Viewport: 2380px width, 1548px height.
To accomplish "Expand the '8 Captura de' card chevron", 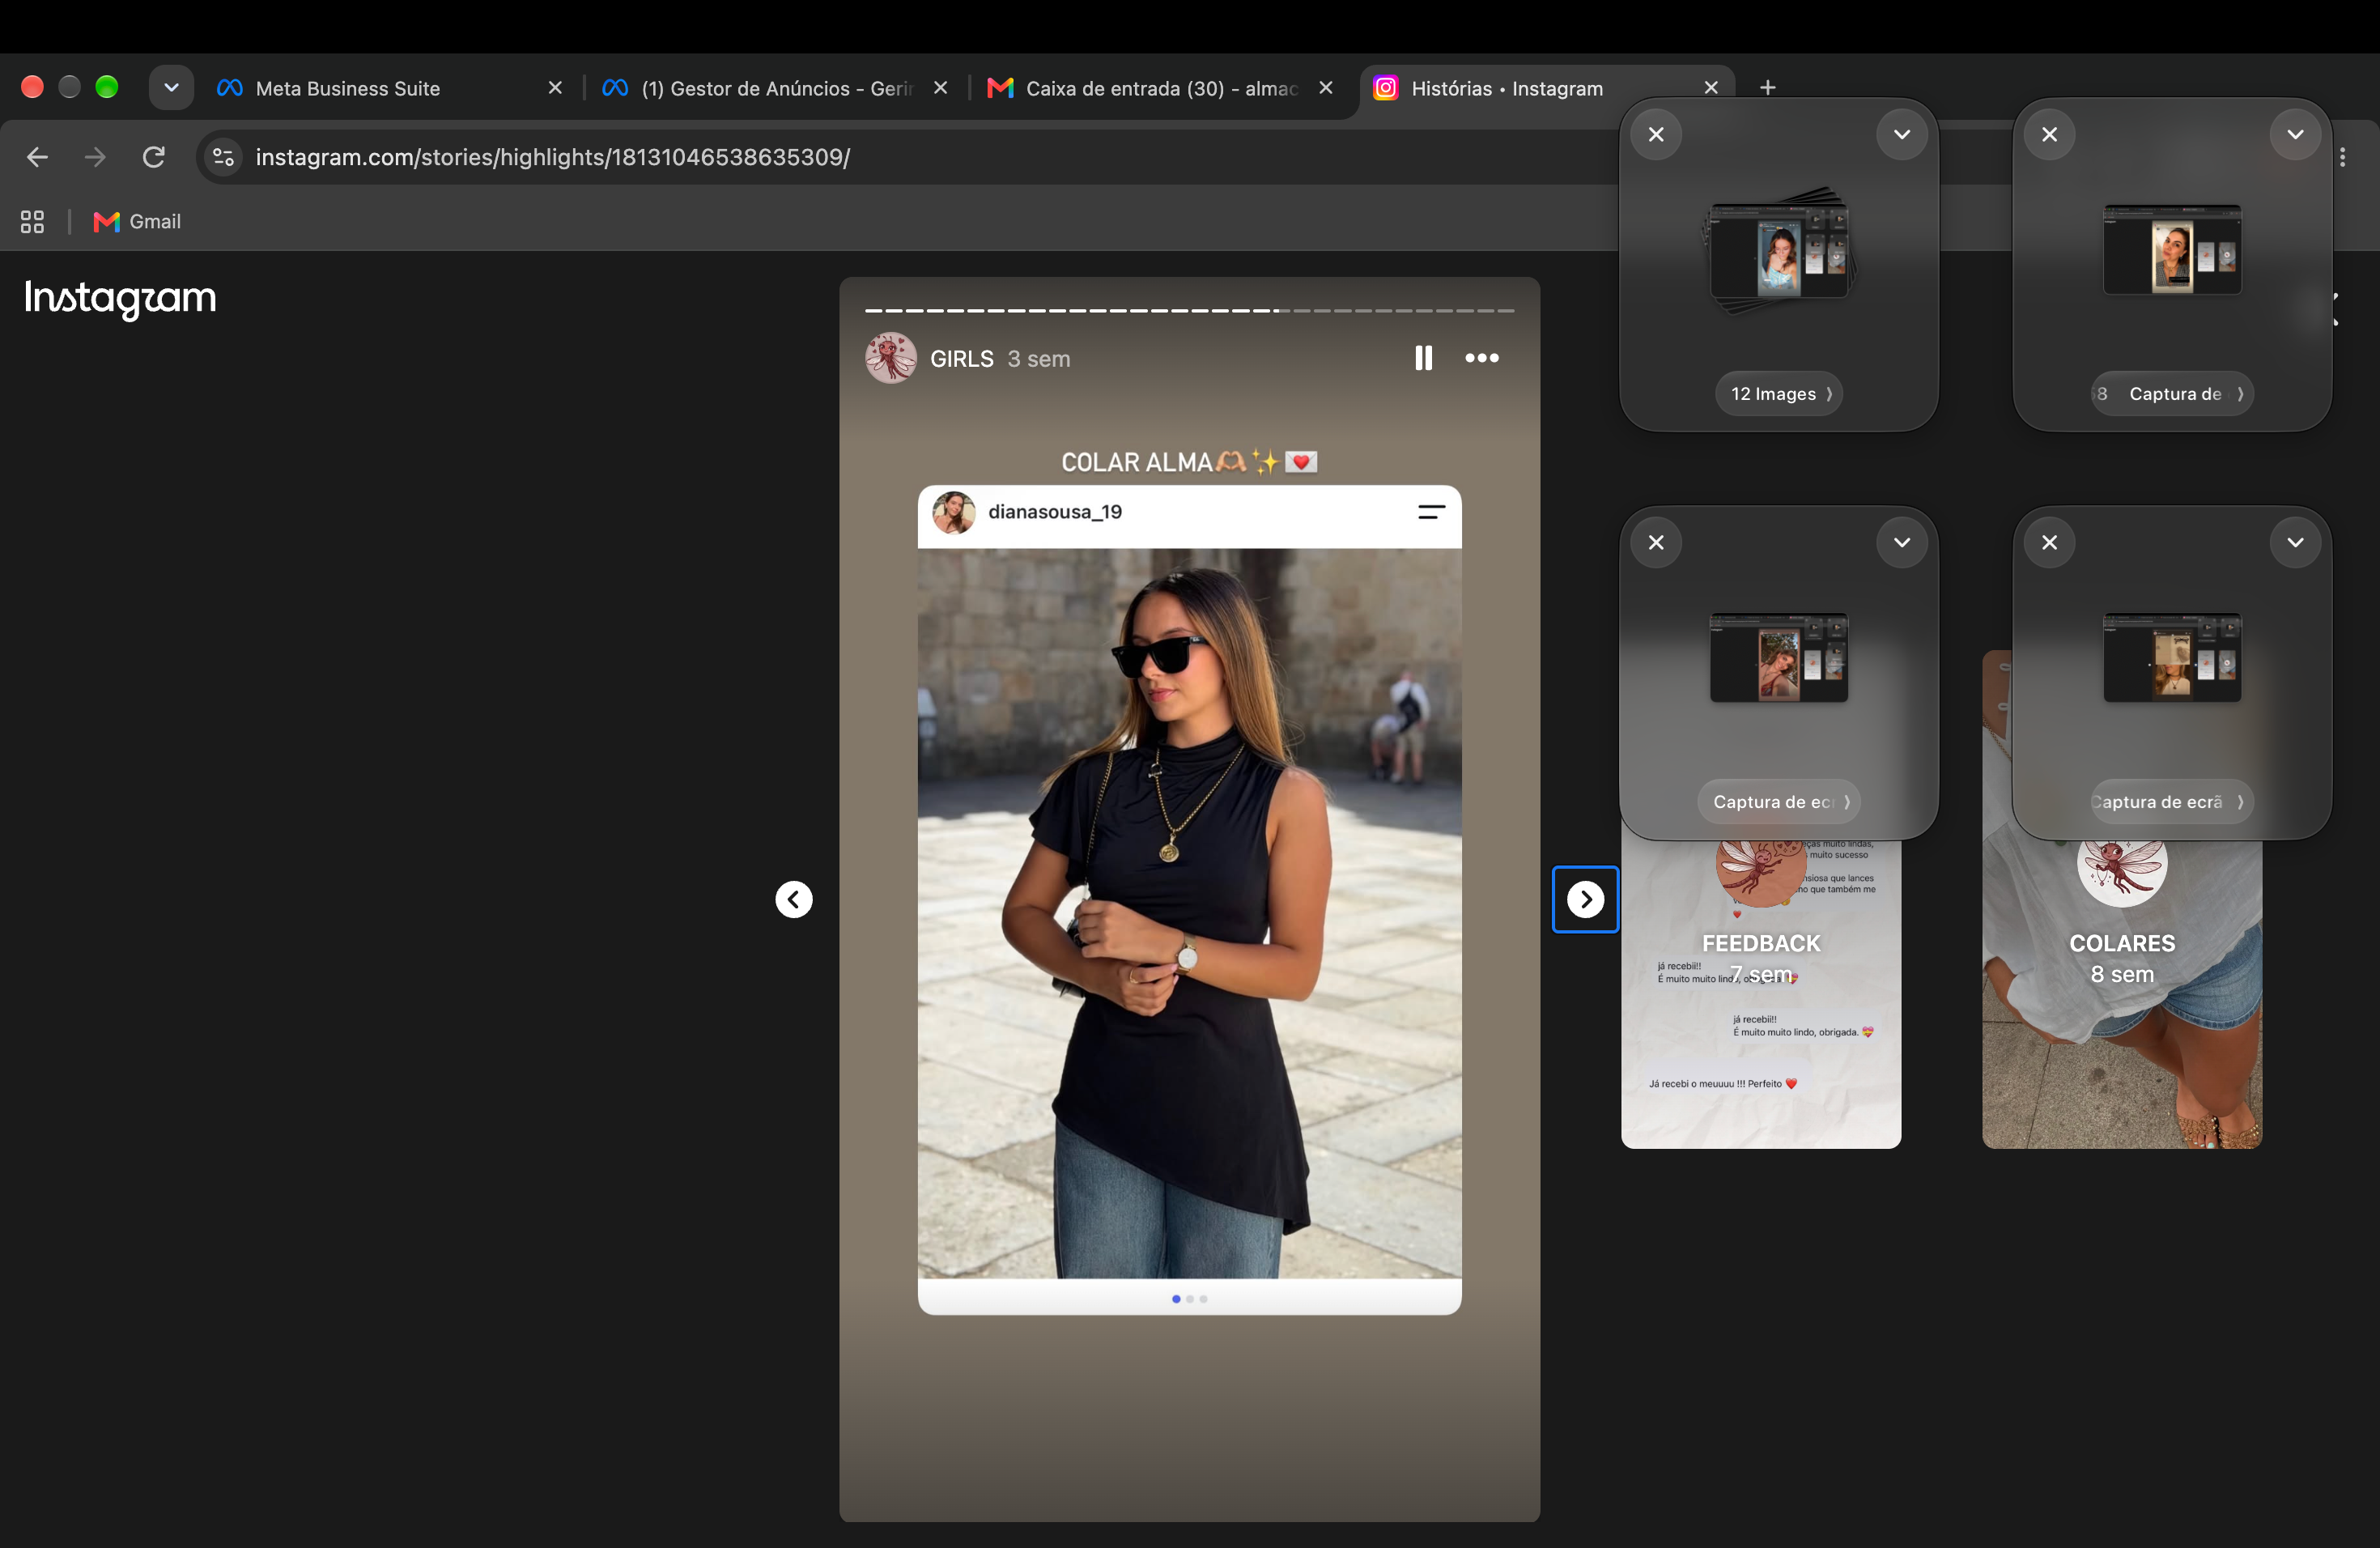I will pos(2295,134).
